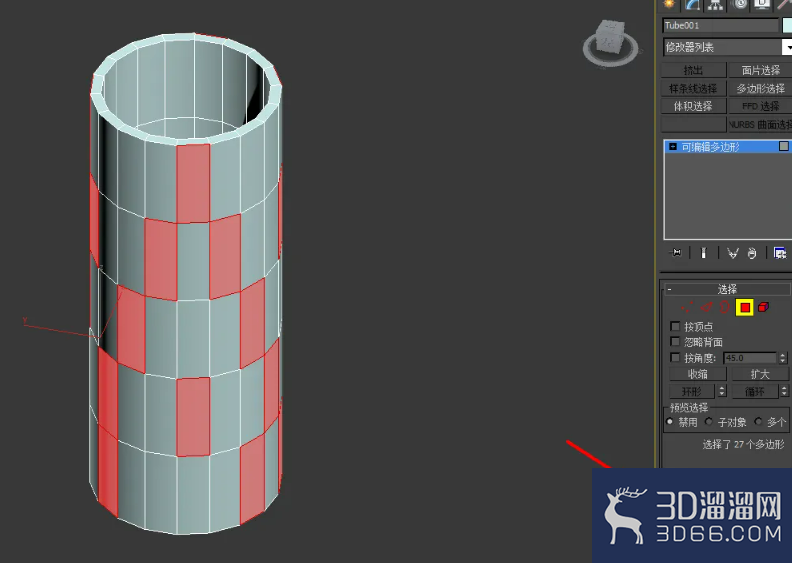Open the Hierarchy panel tab
This screenshot has height=563, width=792.
pyautogui.click(x=715, y=4)
